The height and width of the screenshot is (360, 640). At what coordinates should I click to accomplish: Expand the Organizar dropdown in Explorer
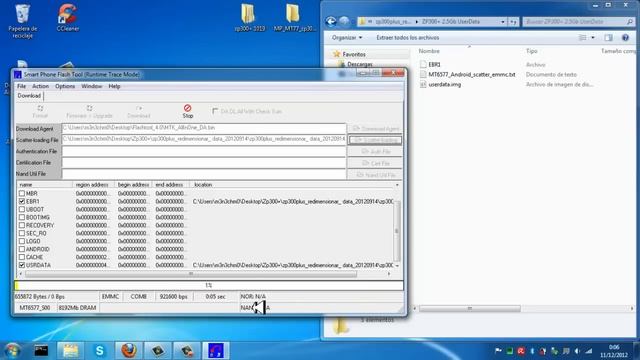[347, 38]
